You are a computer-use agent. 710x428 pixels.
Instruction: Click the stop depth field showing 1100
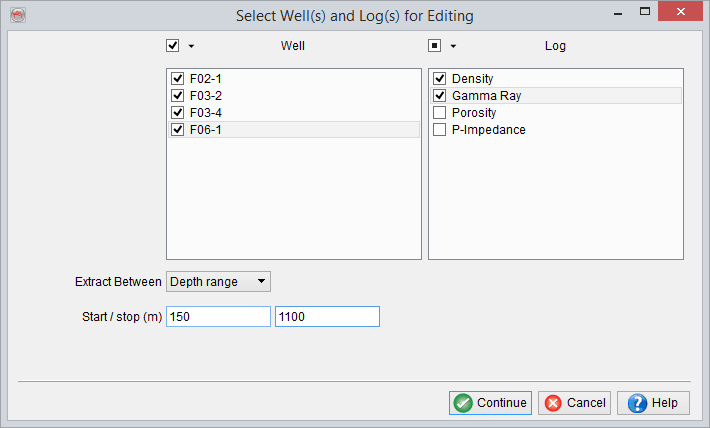327,317
